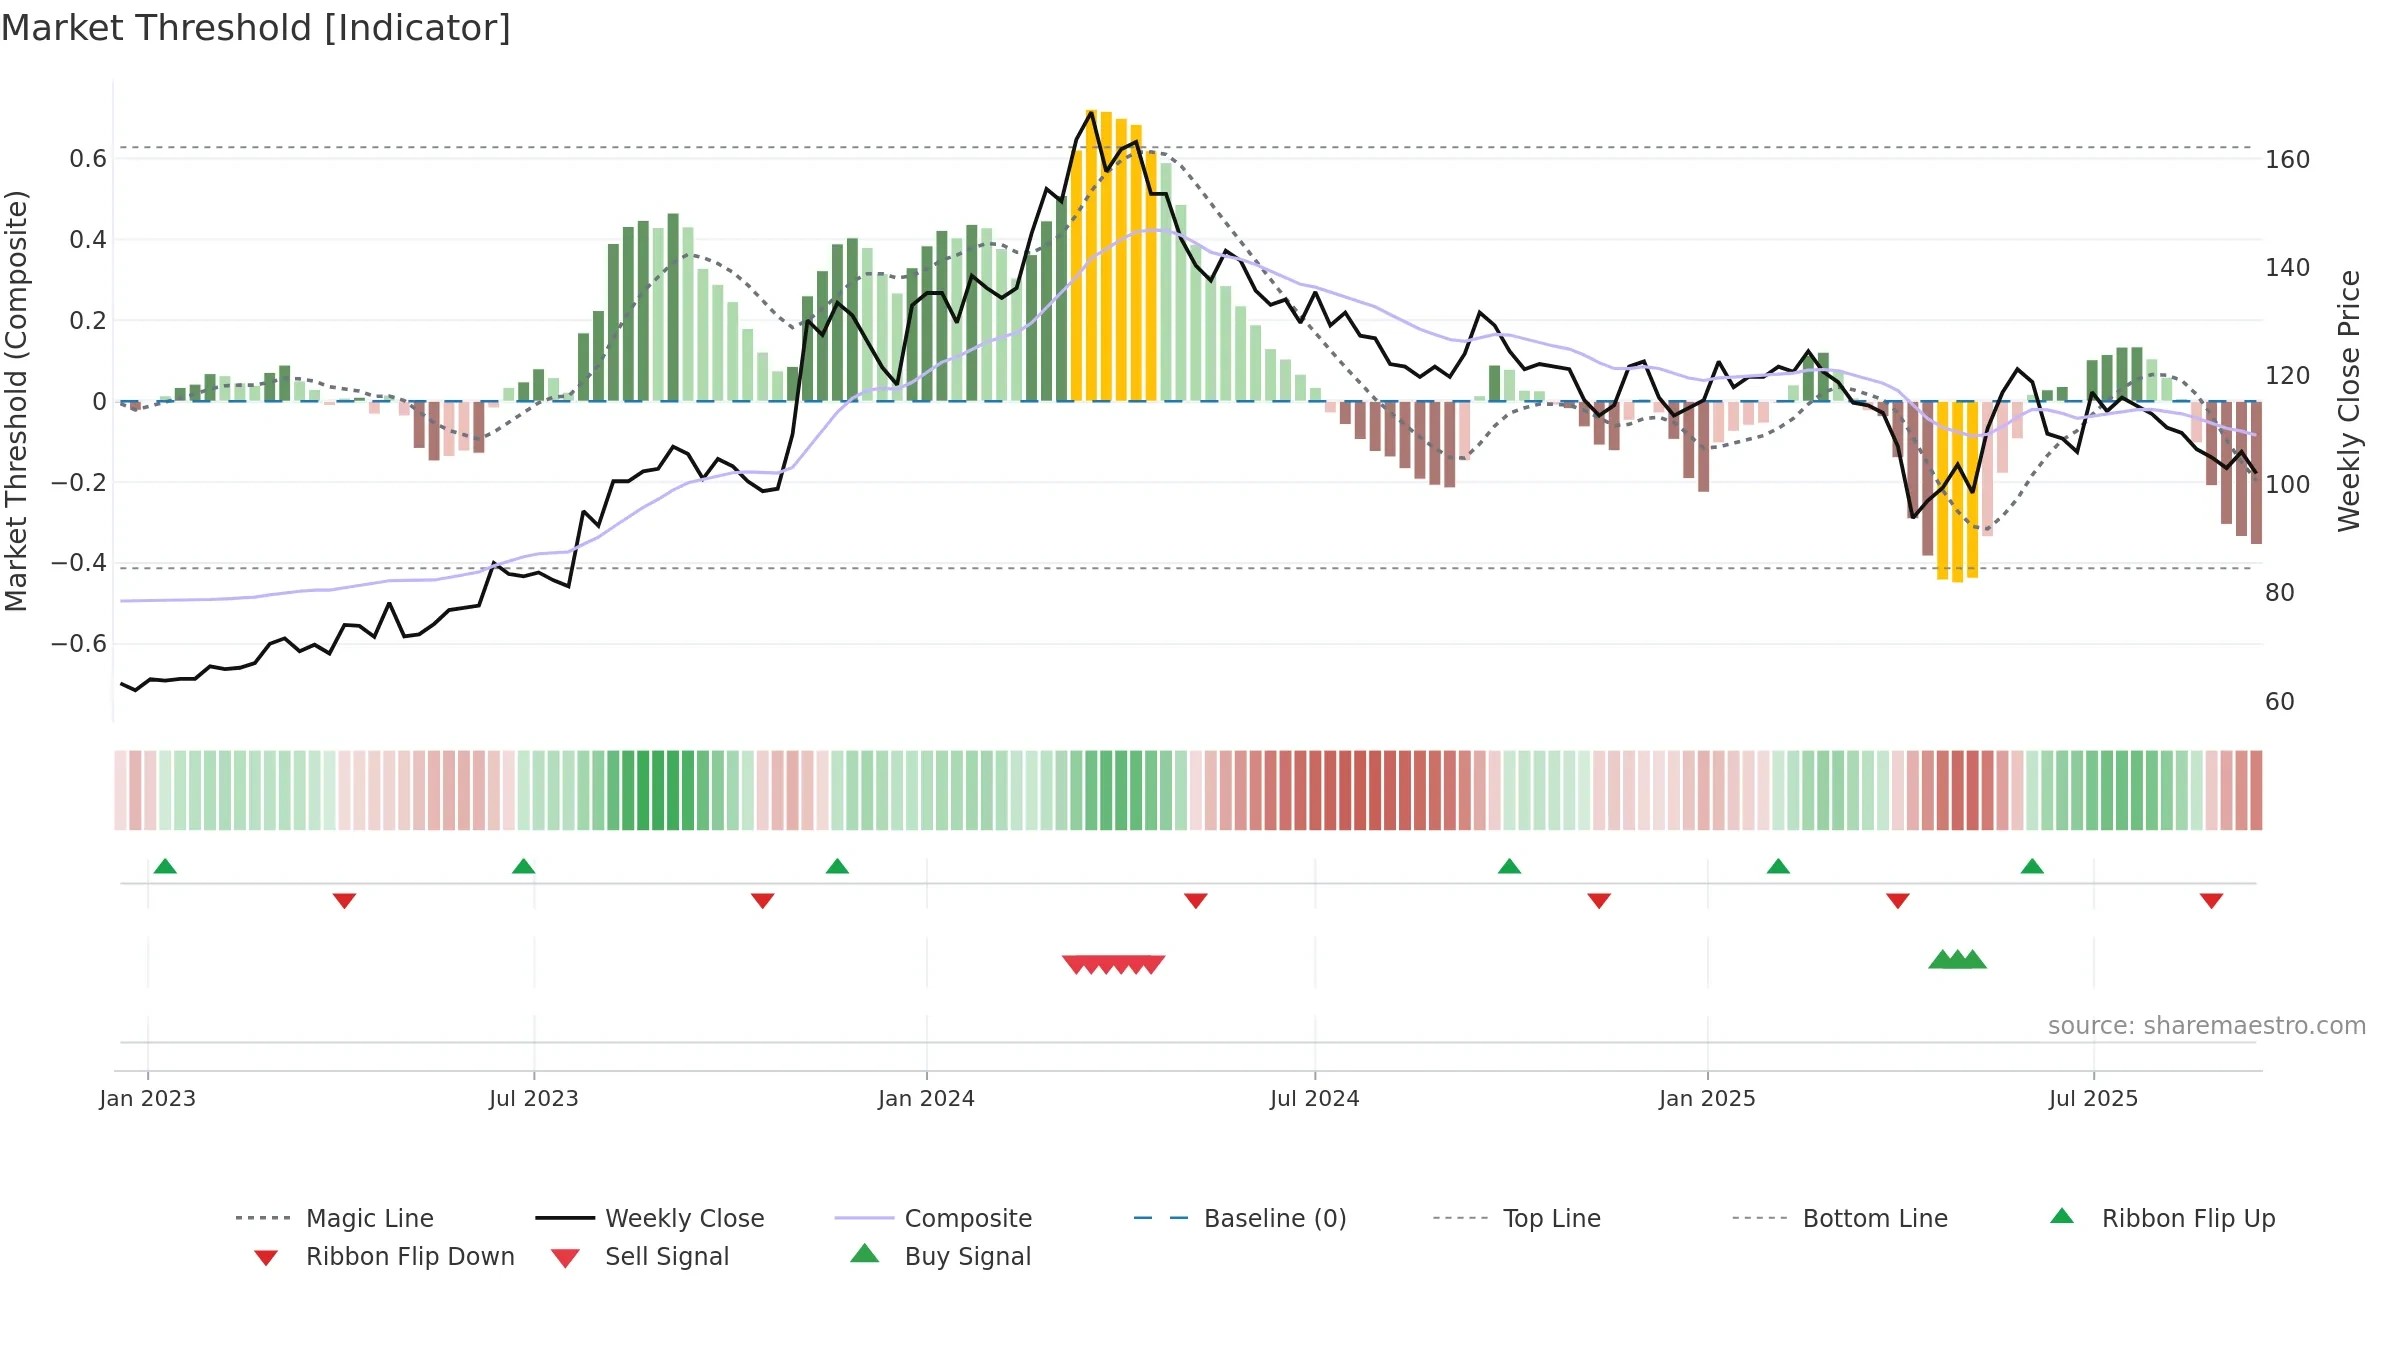Screen dimensions: 2400x1350
Task: Click the Jul 2024 x-axis label
Action: [x=1315, y=1098]
